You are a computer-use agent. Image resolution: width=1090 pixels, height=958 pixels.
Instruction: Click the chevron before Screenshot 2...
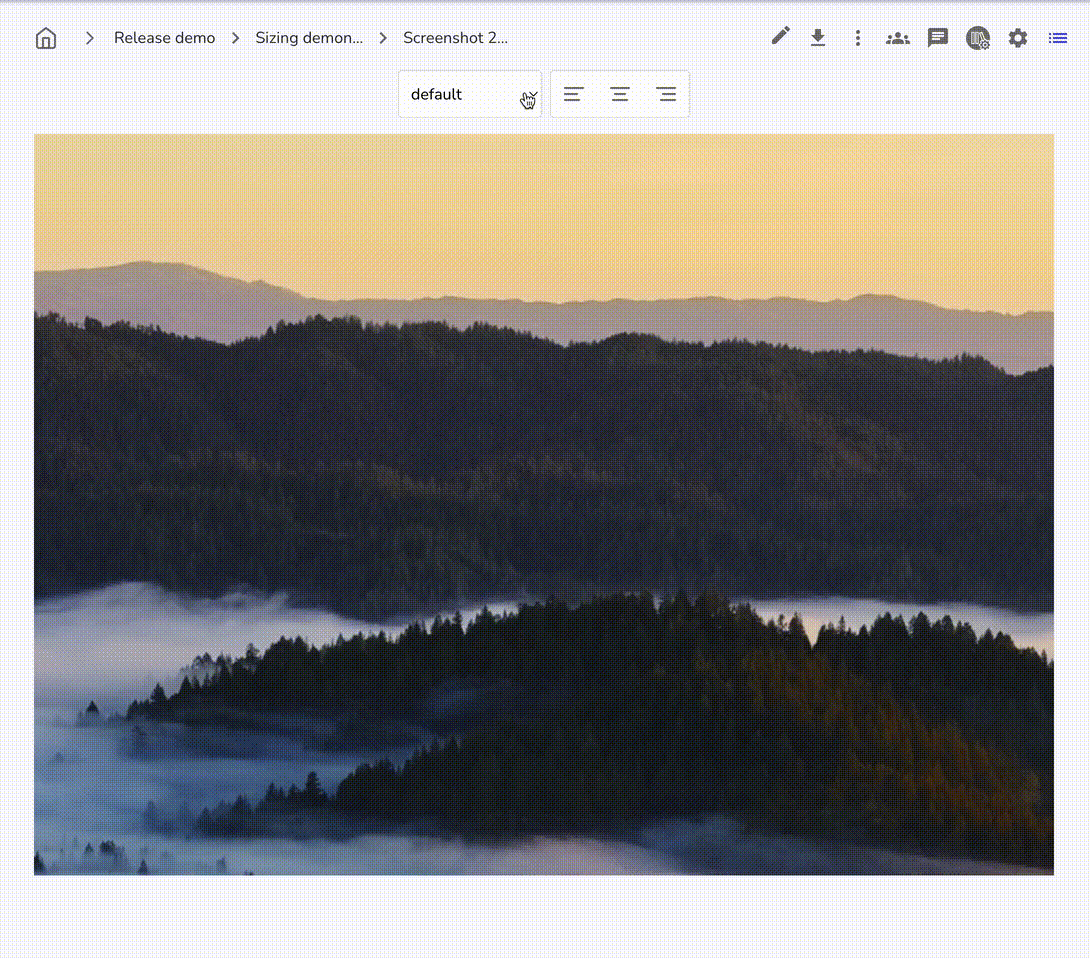coord(383,38)
